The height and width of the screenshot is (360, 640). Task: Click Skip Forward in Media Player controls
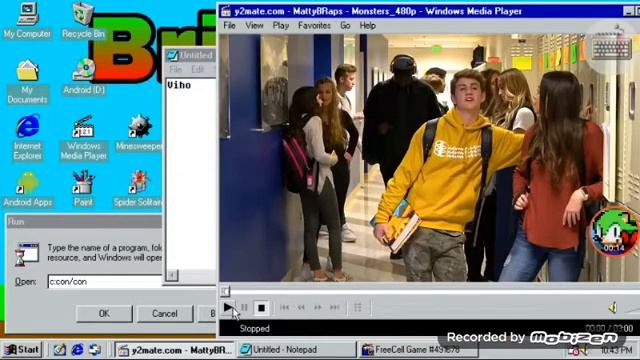335,307
